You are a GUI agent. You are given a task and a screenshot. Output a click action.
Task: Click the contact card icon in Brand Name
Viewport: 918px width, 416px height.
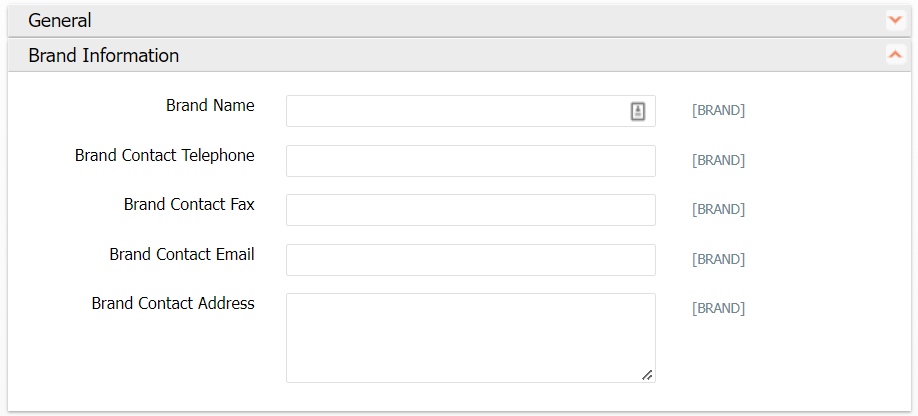638,111
